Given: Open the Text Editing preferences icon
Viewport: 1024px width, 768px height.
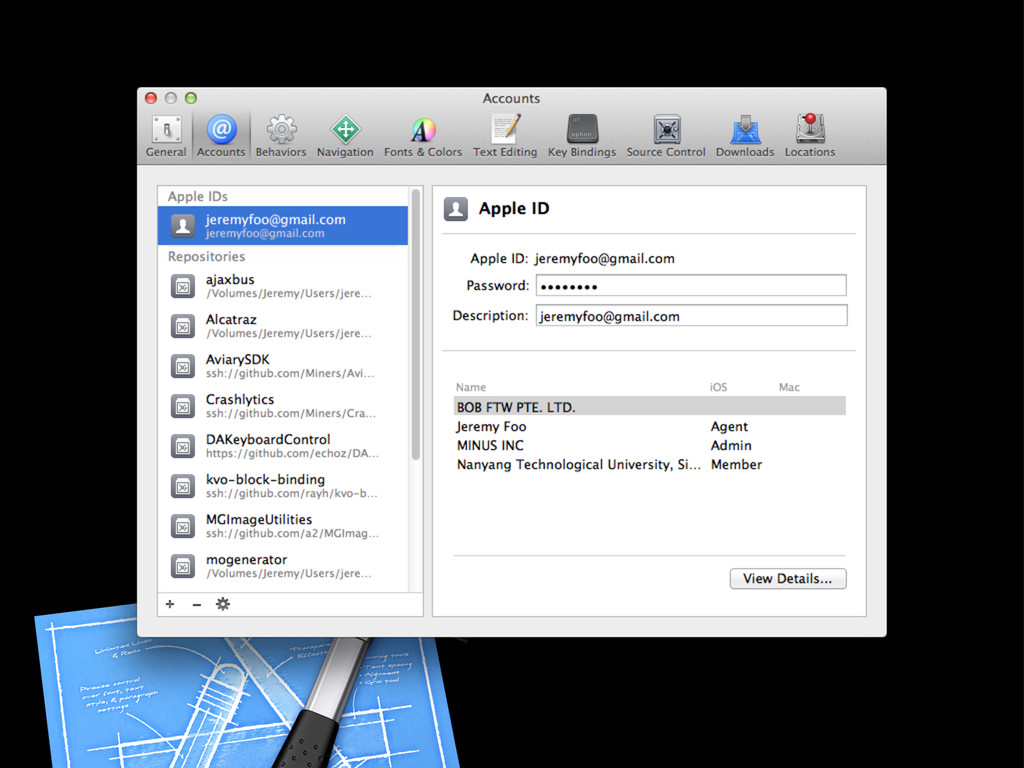Looking at the screenshot, I should tap(505, 136).
